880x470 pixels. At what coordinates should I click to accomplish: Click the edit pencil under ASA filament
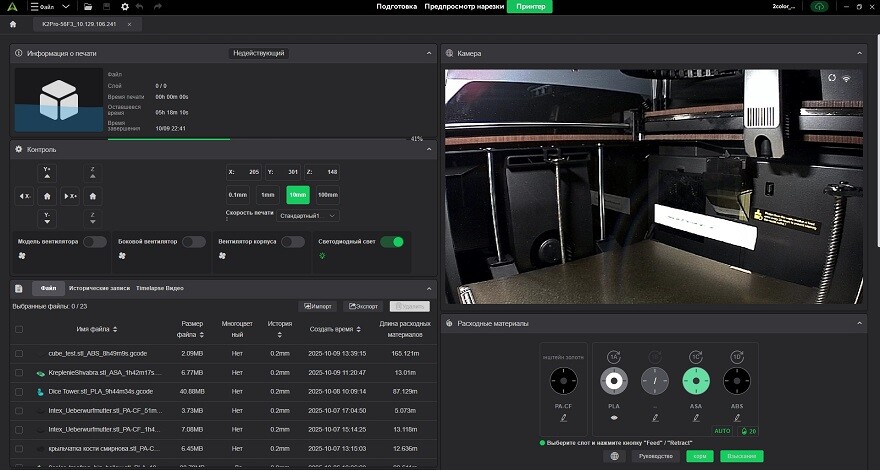[697, 416]
